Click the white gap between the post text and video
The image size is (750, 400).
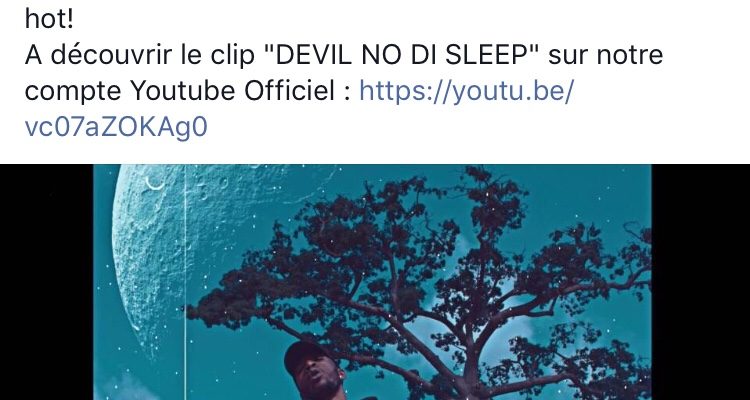(375, 154)
